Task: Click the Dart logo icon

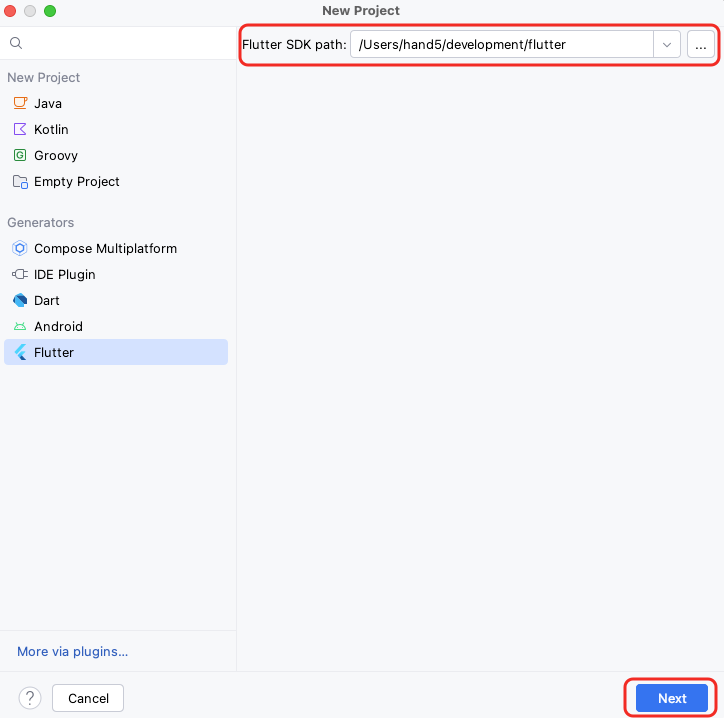Action: [x=20, y=300]
